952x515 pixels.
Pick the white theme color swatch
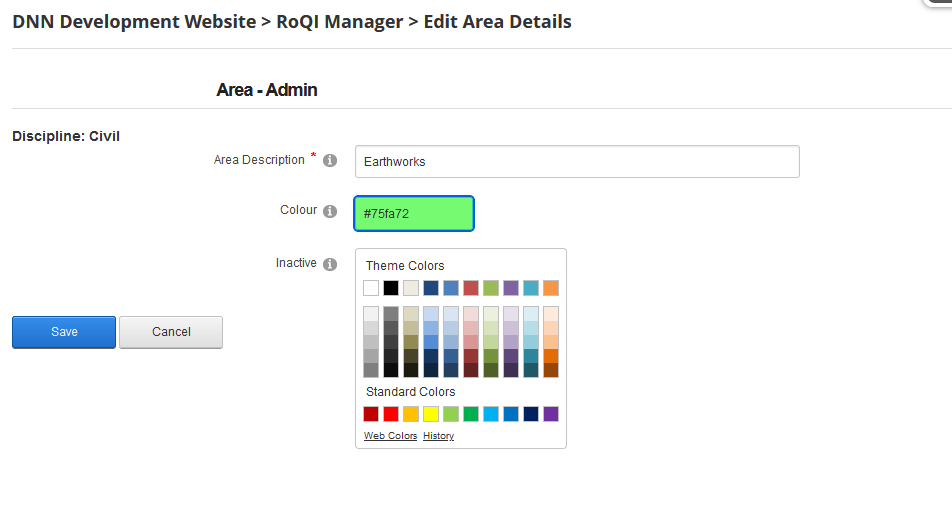click(x=371, y=288)
